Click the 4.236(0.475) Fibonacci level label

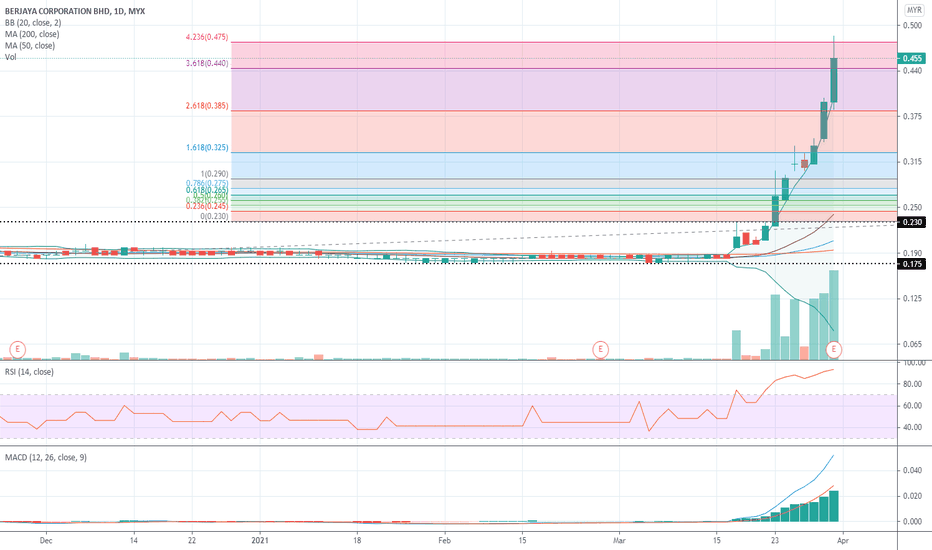click(x=207, y=37)
